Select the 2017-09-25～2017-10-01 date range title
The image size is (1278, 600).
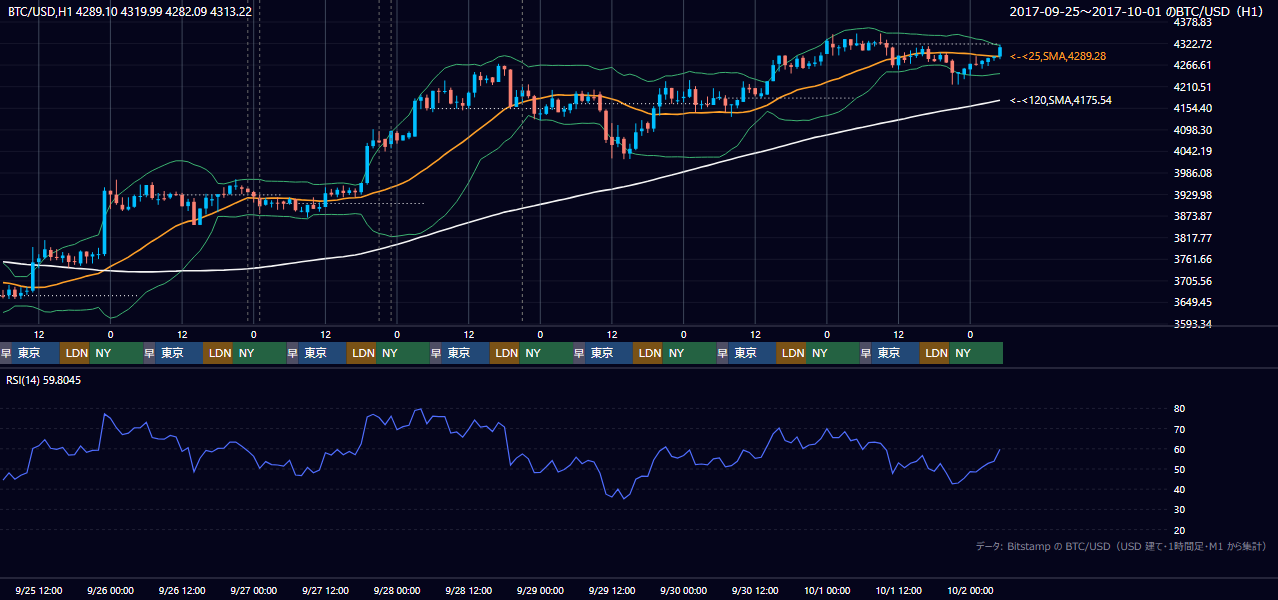1137,11
